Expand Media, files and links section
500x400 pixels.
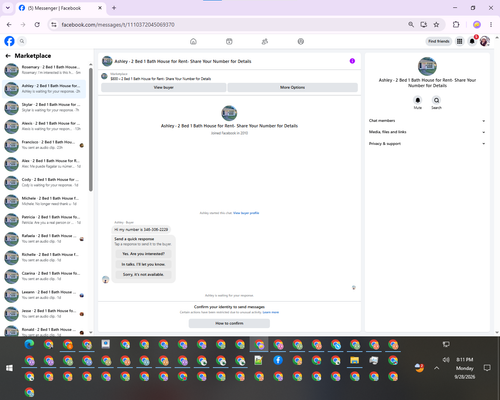coord(427,132)
